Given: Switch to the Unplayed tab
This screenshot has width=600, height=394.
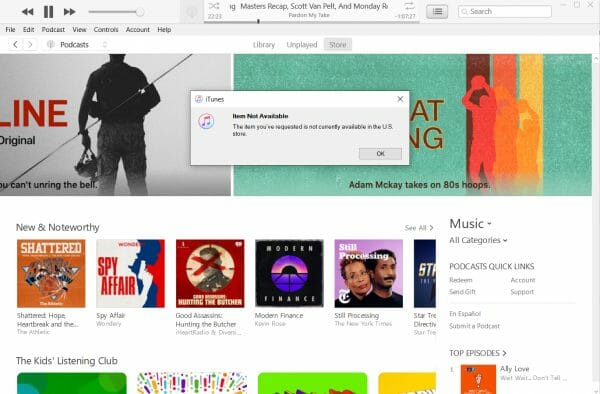Looking at the screenshot, I should point(302,45).
